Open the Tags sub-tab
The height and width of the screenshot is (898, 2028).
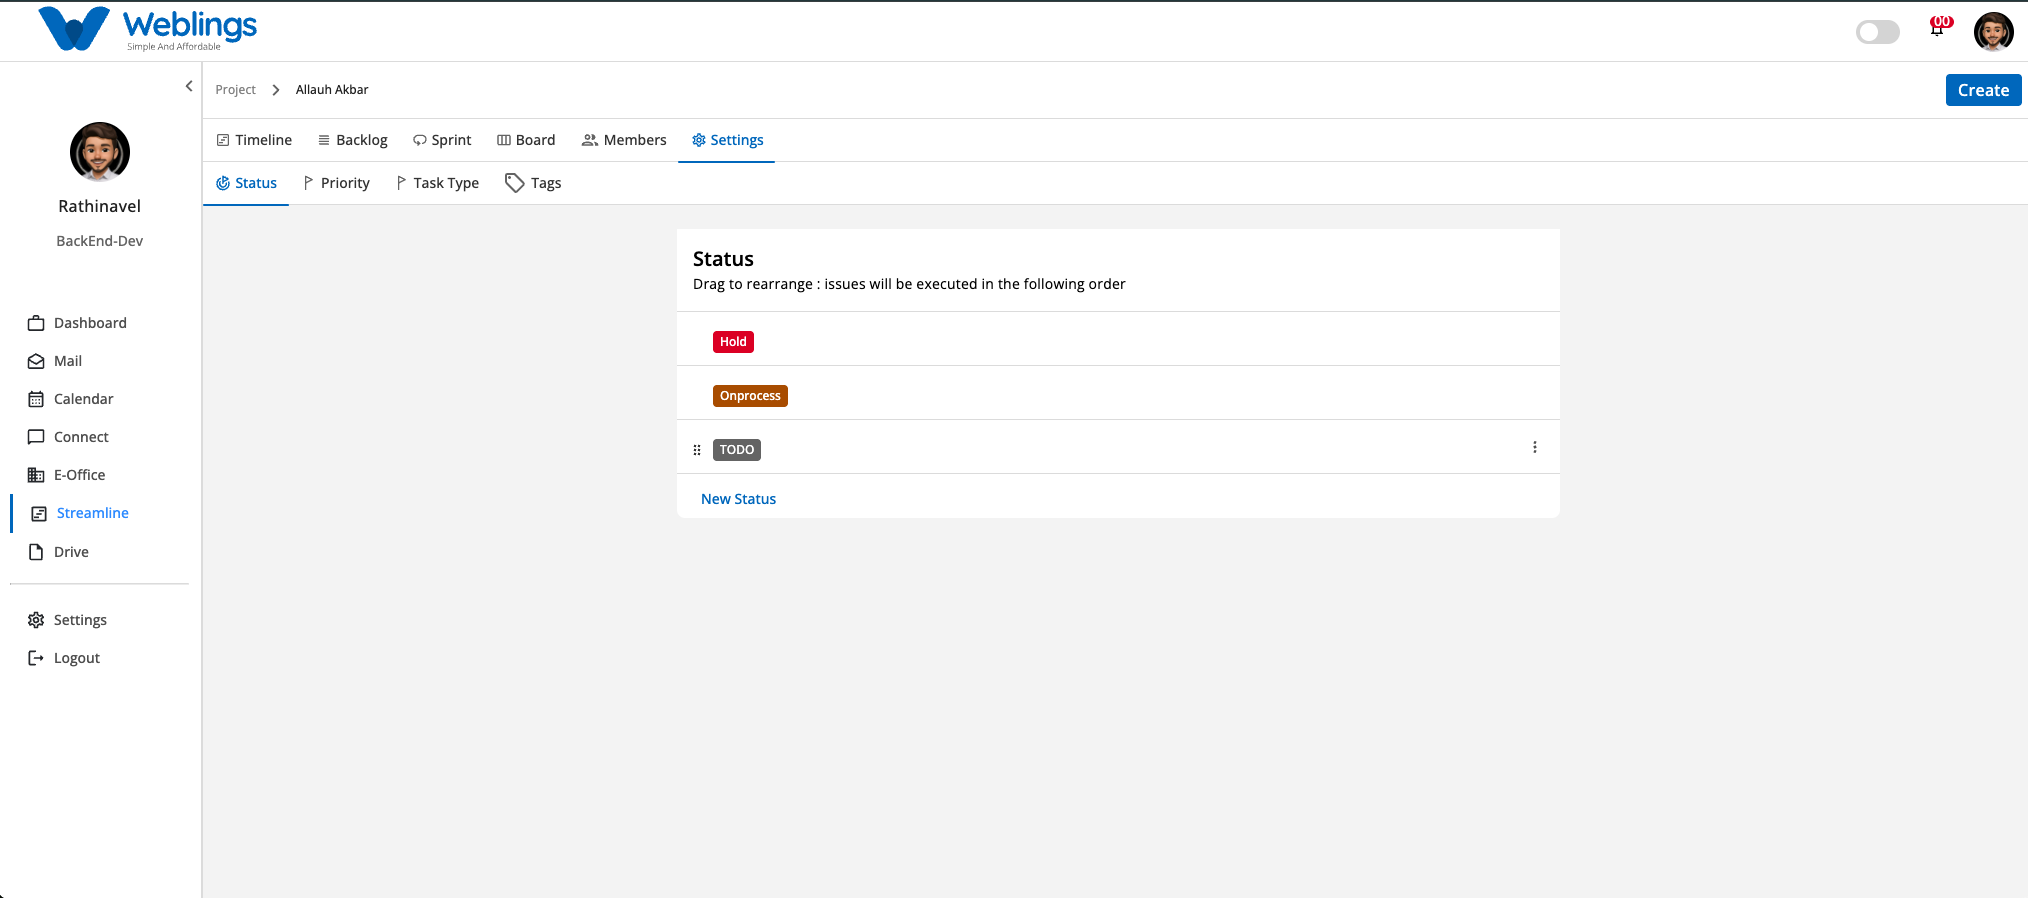pos(533,183)
